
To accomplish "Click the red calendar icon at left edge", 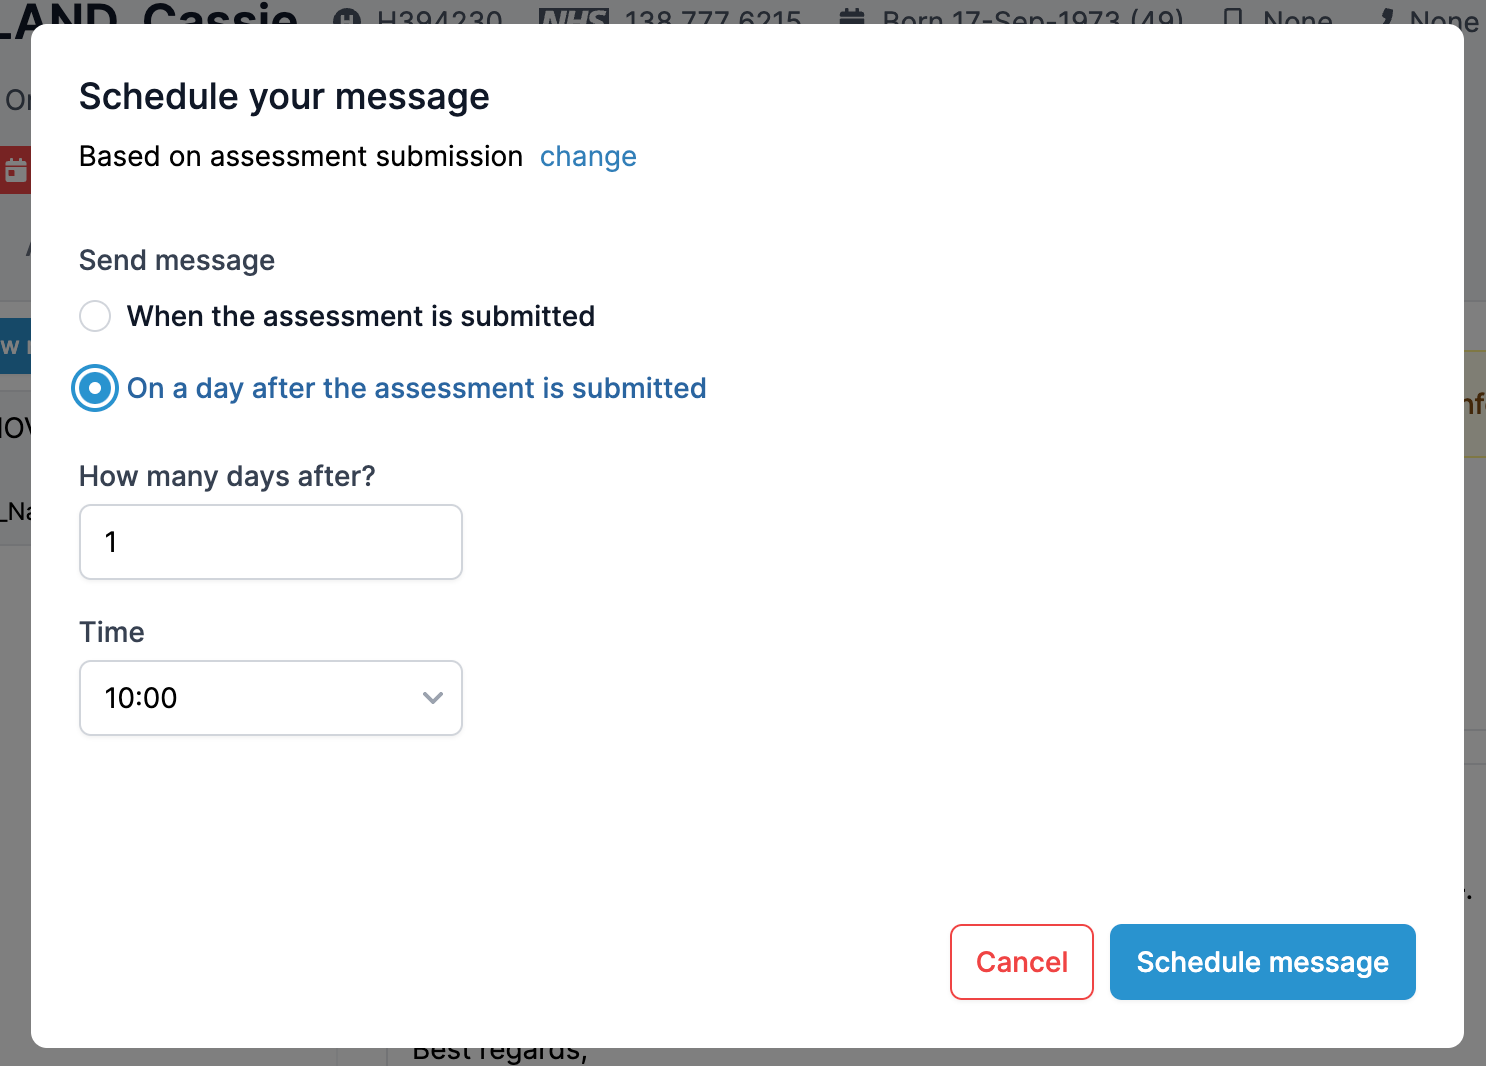I will point(16,171).
